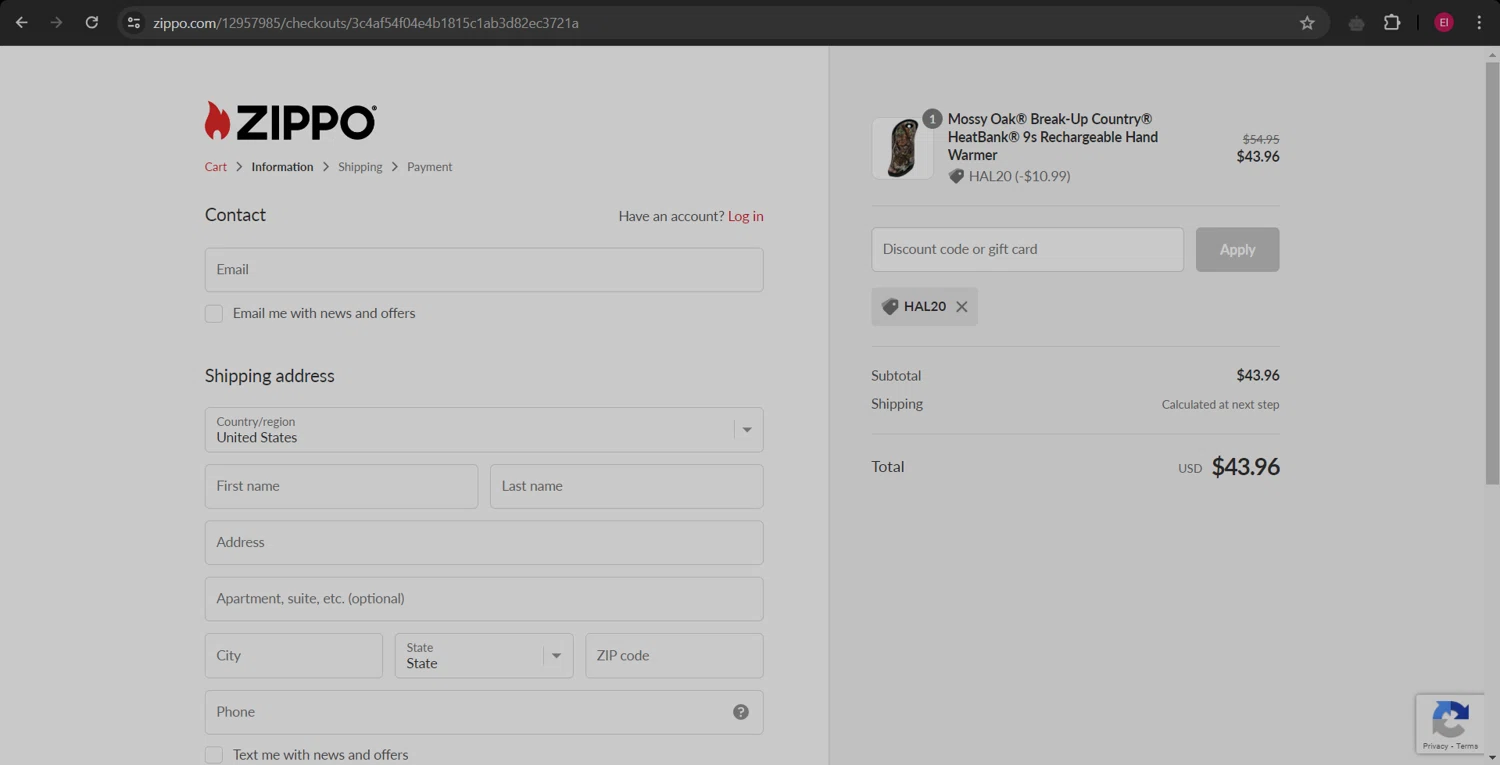
Task: Open the Country/region dropdown
Action: pos(484,430)
